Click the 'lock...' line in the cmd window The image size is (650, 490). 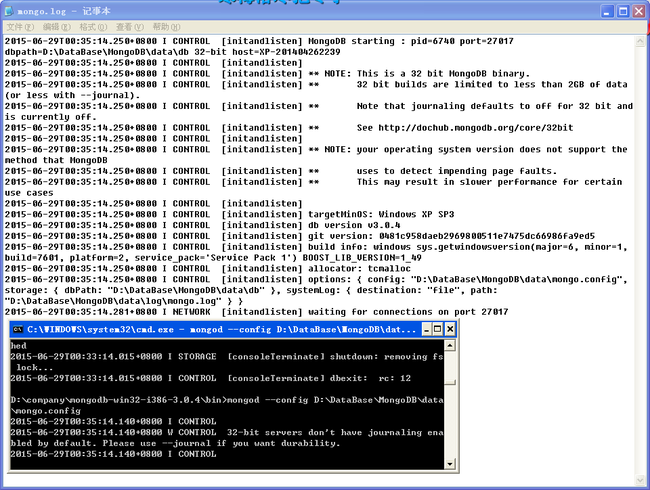(x=34, y=367)
